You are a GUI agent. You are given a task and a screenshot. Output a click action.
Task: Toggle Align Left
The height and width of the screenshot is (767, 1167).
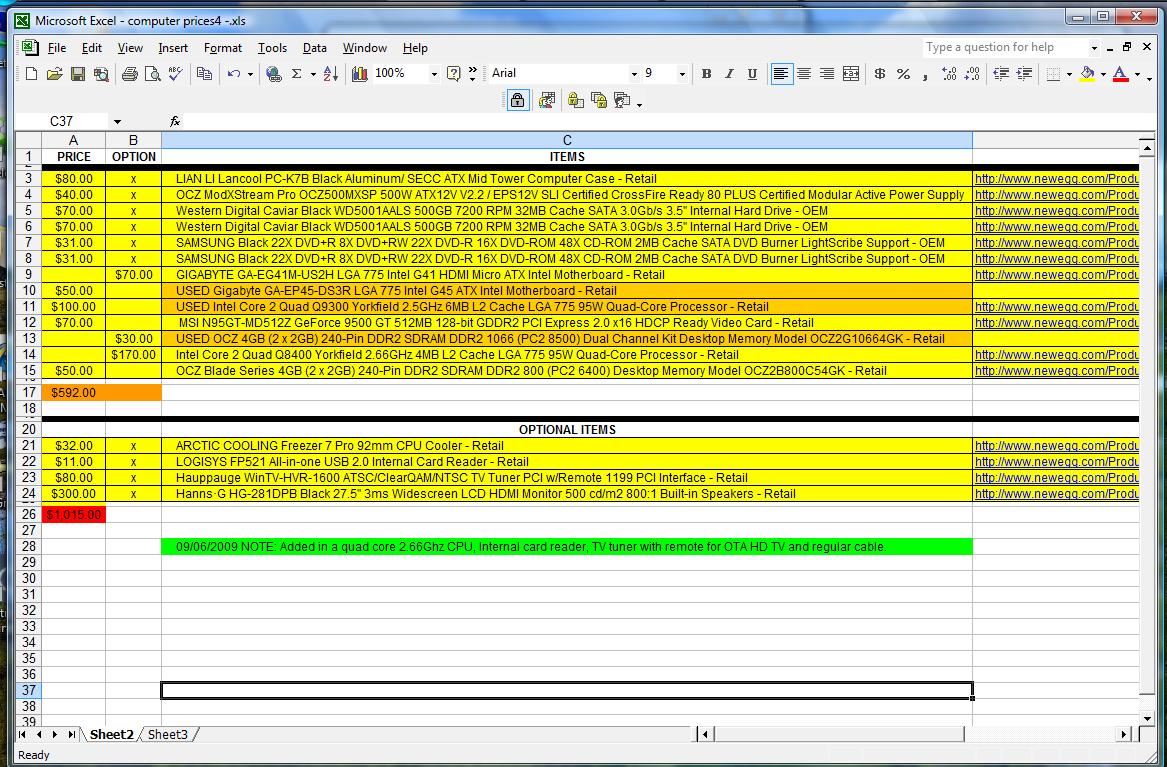(781, 74)
